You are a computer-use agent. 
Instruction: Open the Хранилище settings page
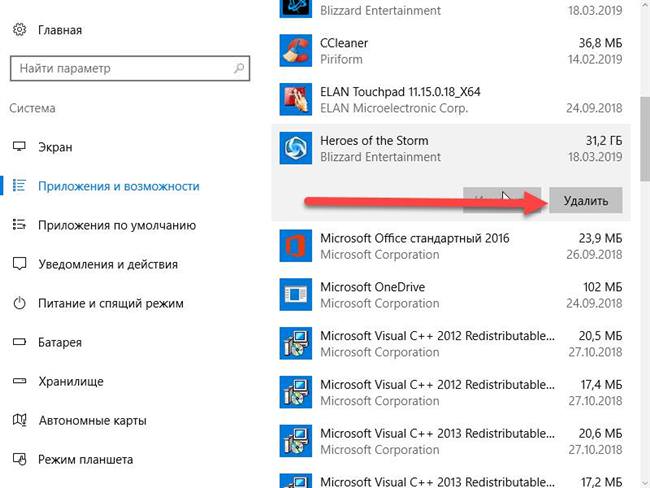point(71,381)
